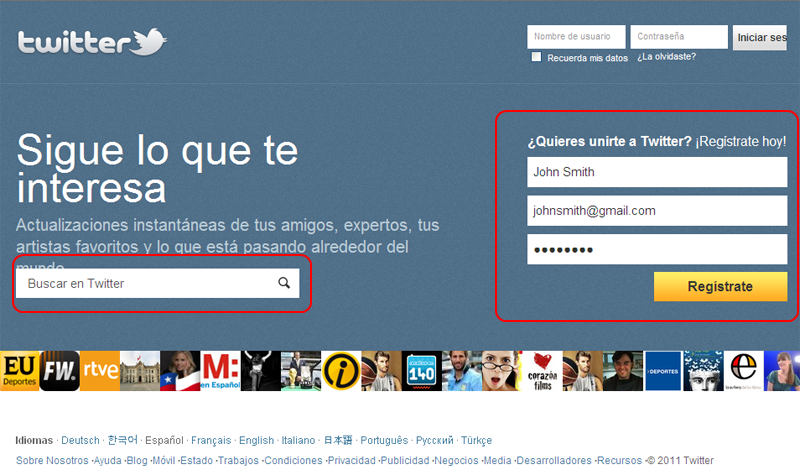Click the name field showing John Smith
Viewport: 800px width, 475px height.
(657, 172)
